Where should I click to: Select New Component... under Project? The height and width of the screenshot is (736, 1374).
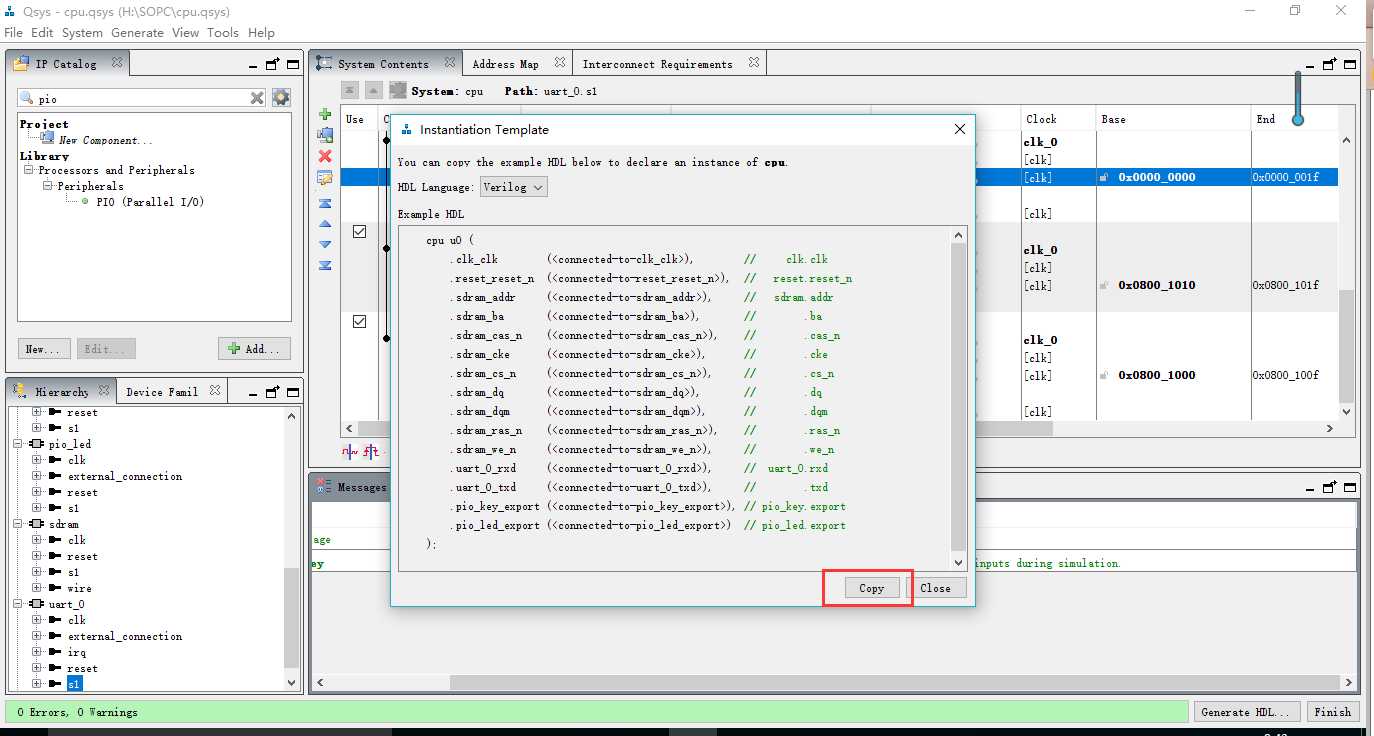point(106,140)
